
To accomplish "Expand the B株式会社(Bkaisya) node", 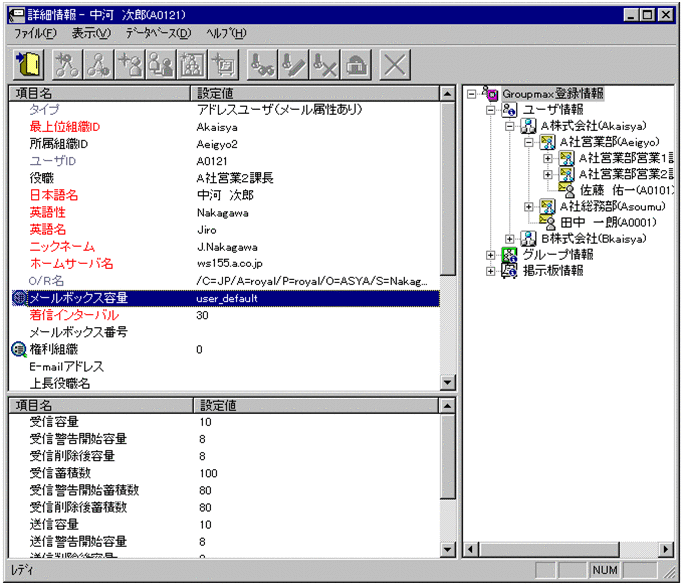I will pyautogui.click(x=510, y=239).
